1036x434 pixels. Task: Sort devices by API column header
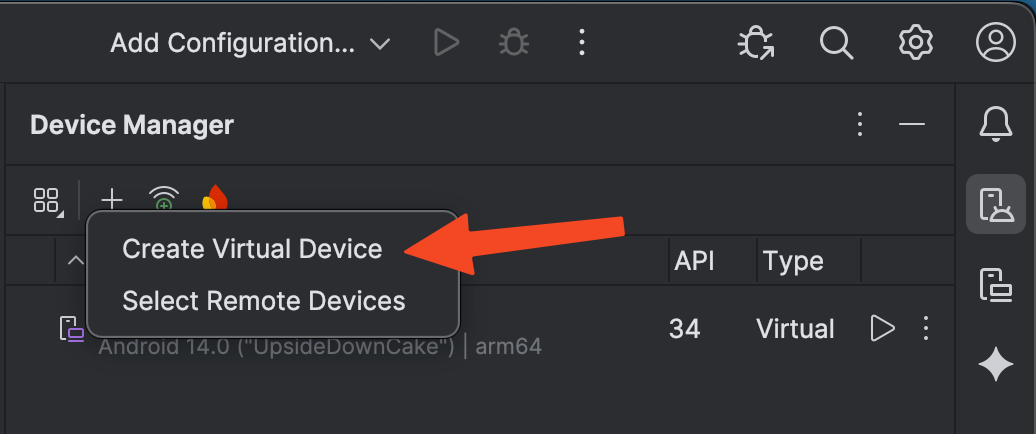(x=694, y=261)
